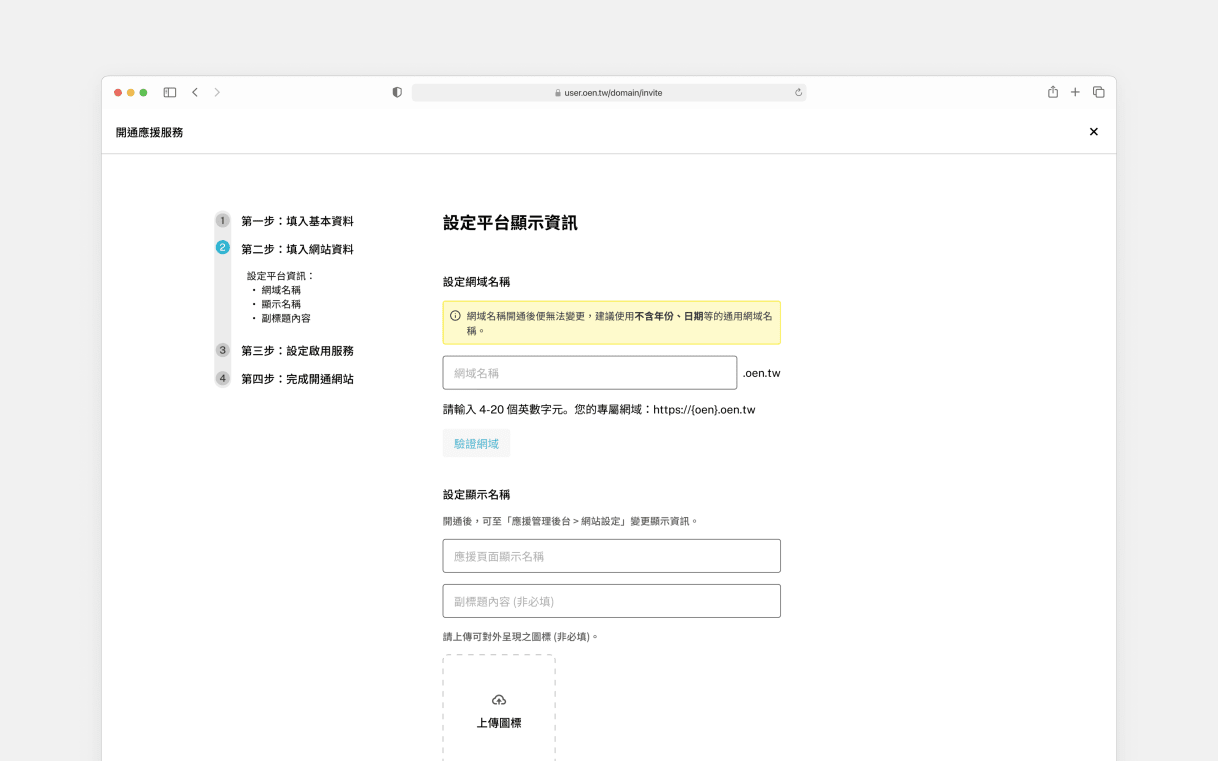The height and width of the screenshot is (761, 1218).
Task: Click the 請上傳可對外呈現之圖標 hint text
Action: [x=520, y=636]
